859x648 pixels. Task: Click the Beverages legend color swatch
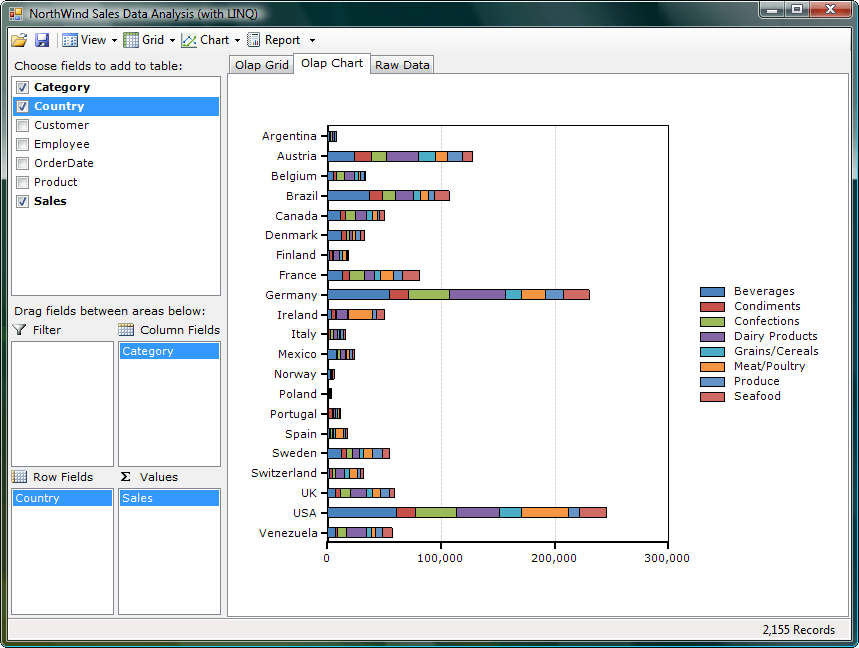pos(712,292)
